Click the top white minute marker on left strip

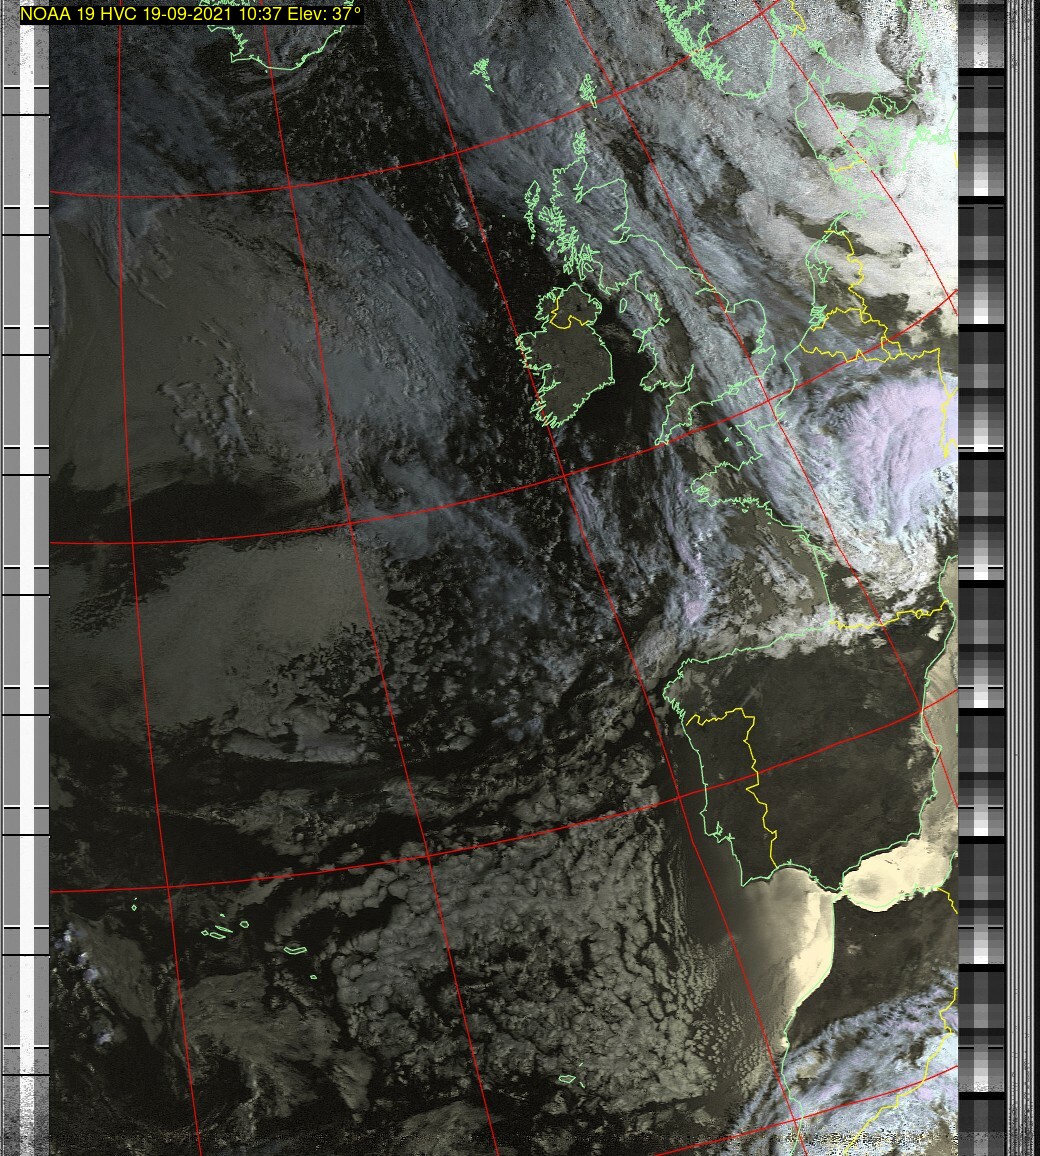point(26,100)
